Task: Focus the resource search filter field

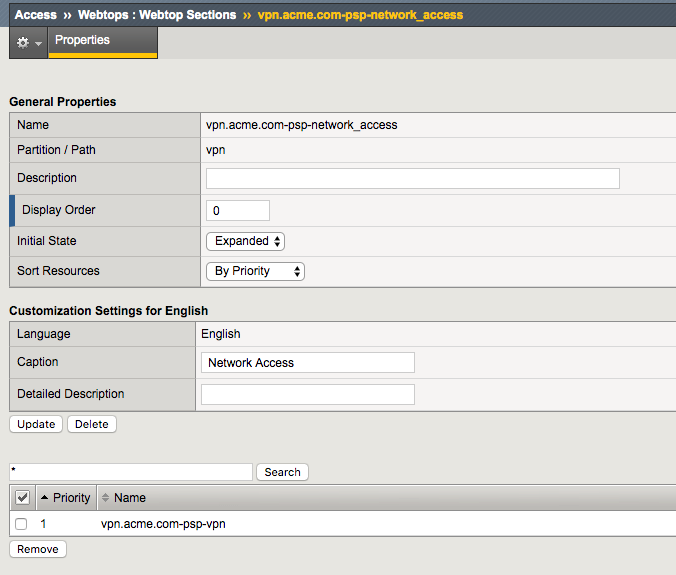Action: [x=131, y=472]
